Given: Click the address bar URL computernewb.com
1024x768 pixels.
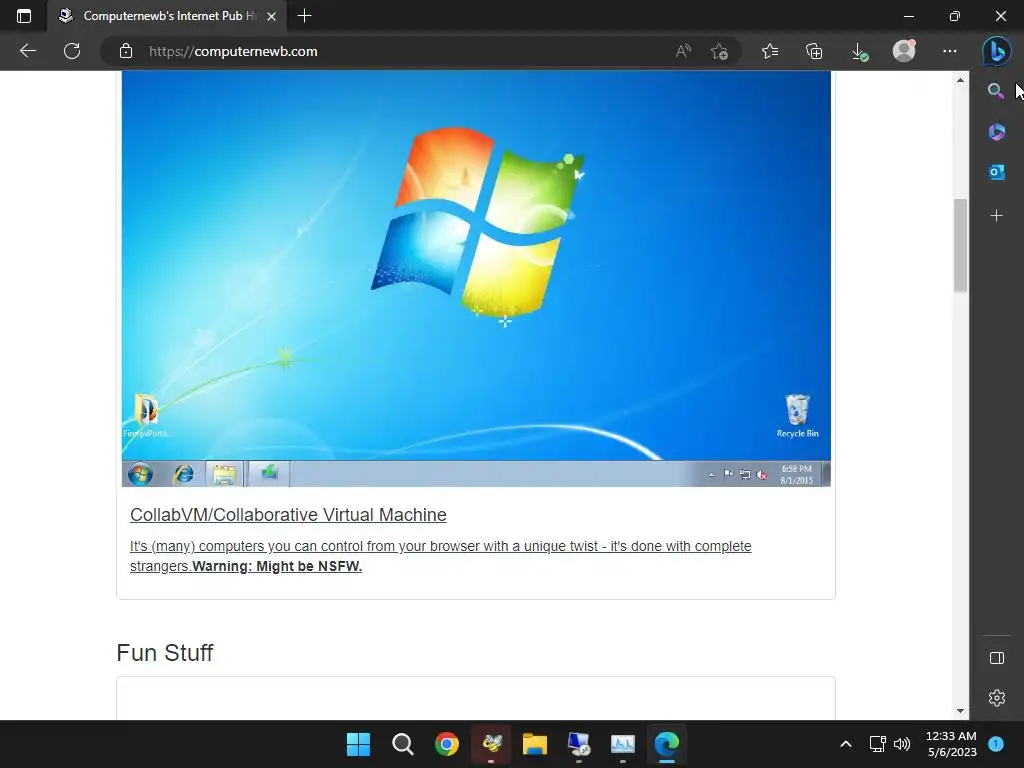Looking at the screenshot, I should 233,51.
